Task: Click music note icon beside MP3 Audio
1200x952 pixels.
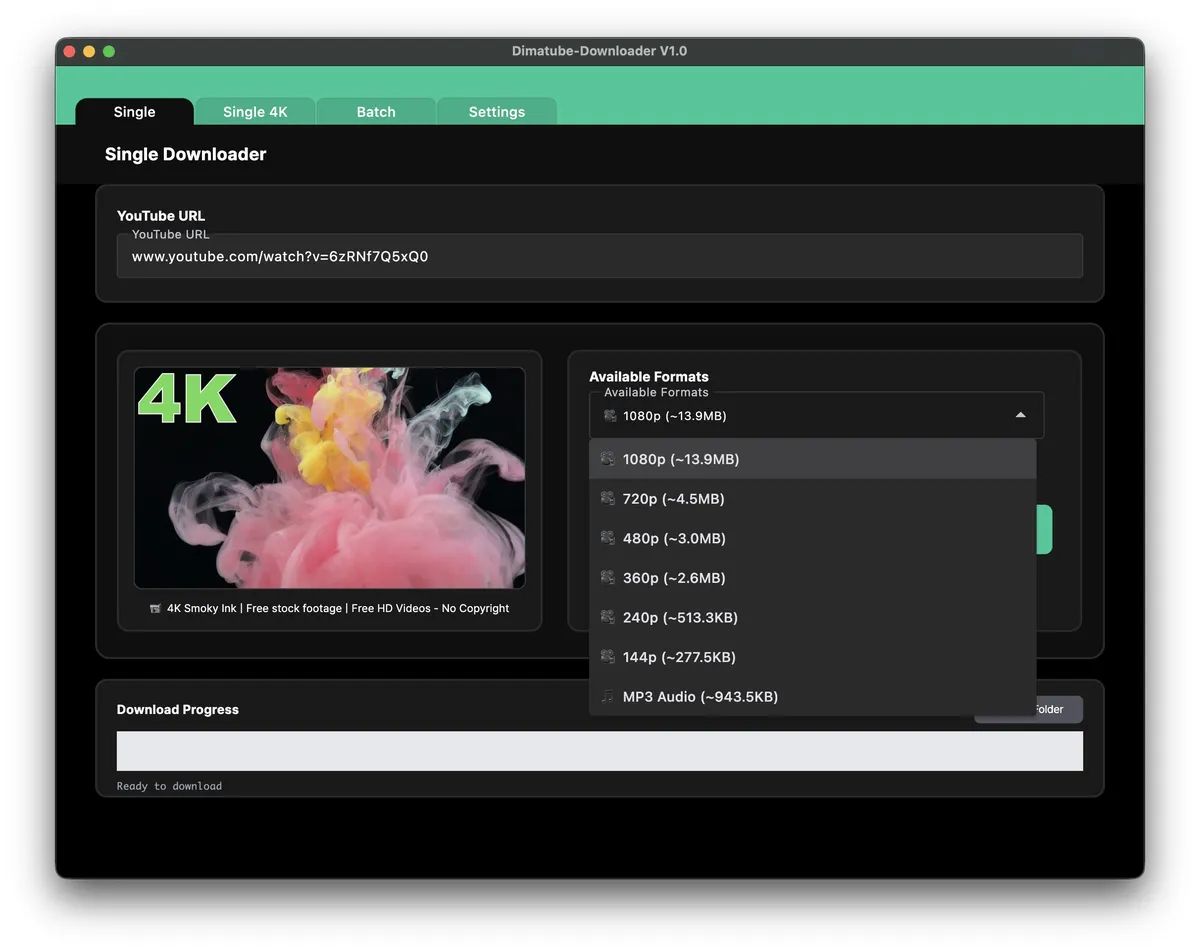Action: pyautogui.click(x=607, y=696)
